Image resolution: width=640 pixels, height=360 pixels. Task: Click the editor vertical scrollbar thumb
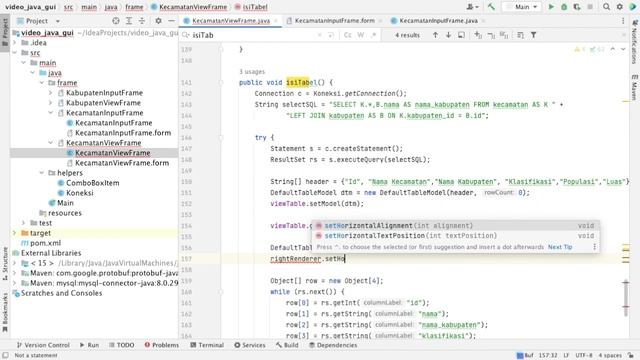coord(626,297)
